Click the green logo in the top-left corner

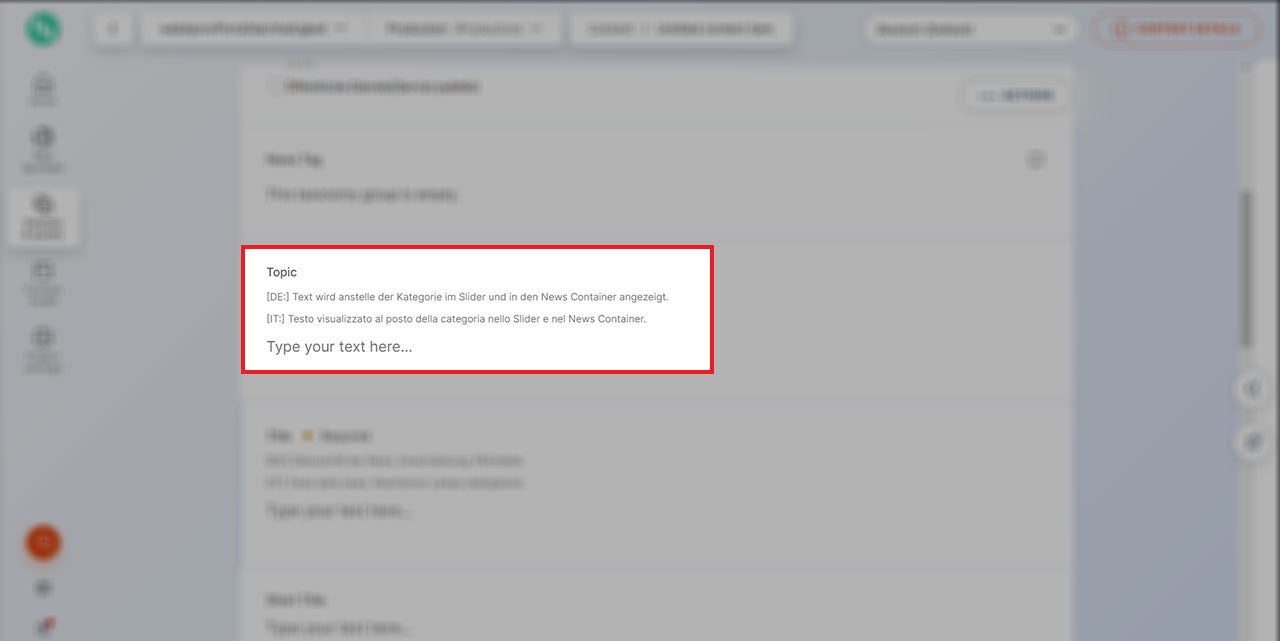click(x=43, y=29)
